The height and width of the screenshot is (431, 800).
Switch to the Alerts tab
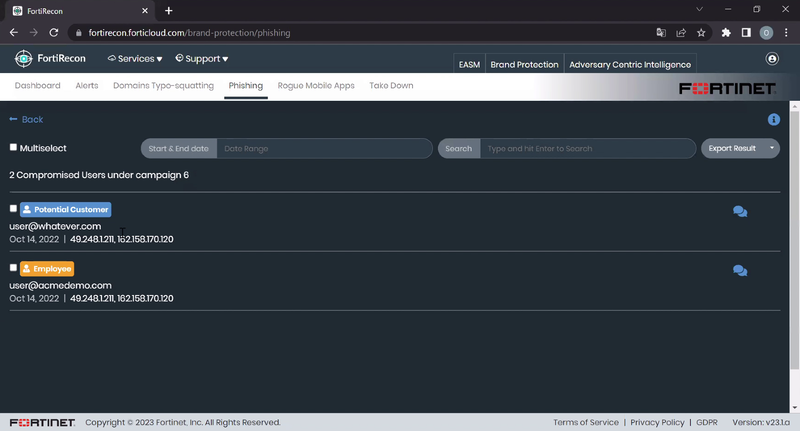coord(87,86)
